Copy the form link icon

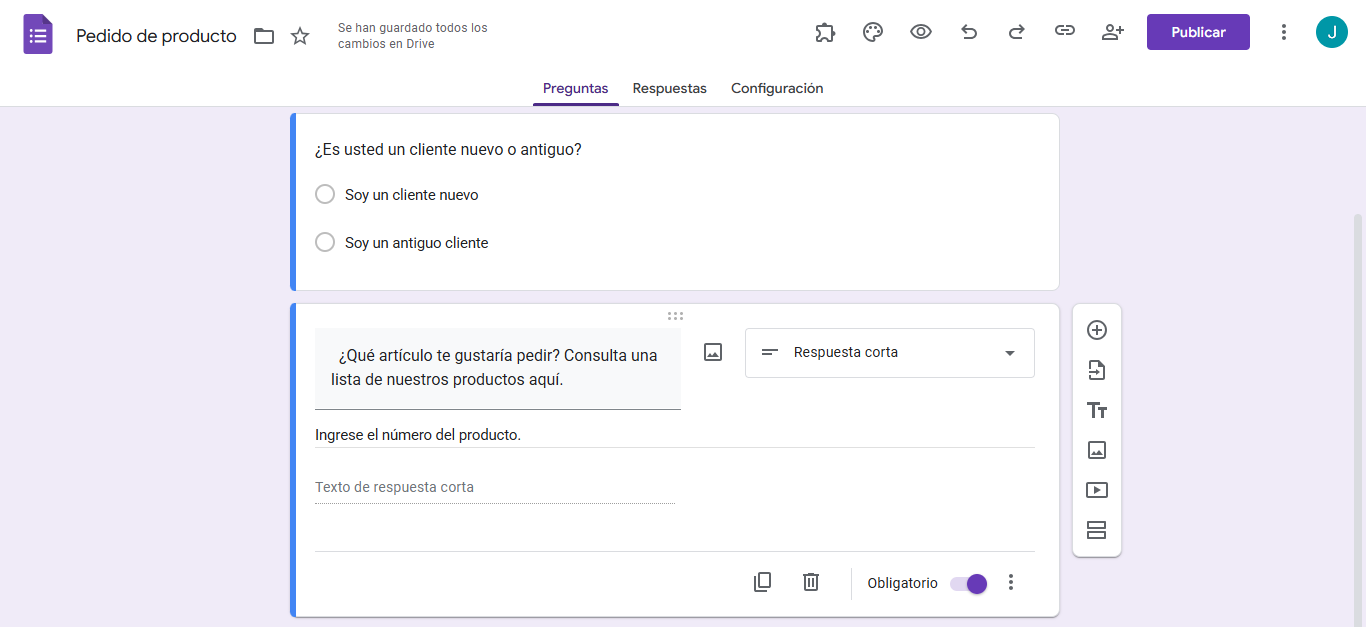coord(1065,32)
